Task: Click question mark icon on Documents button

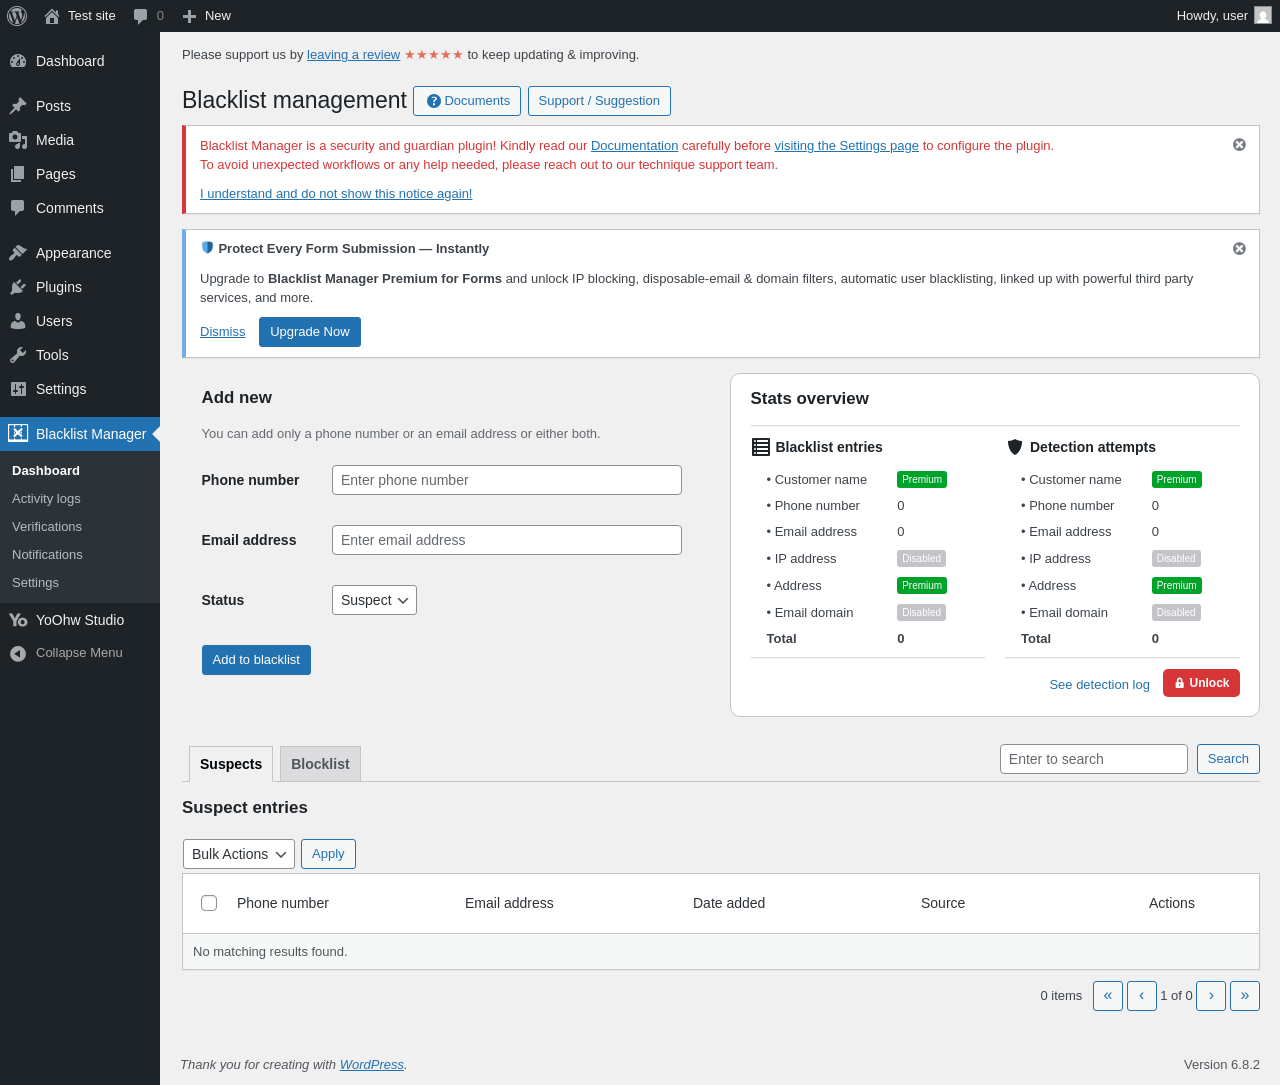Action: pos(434,101)
